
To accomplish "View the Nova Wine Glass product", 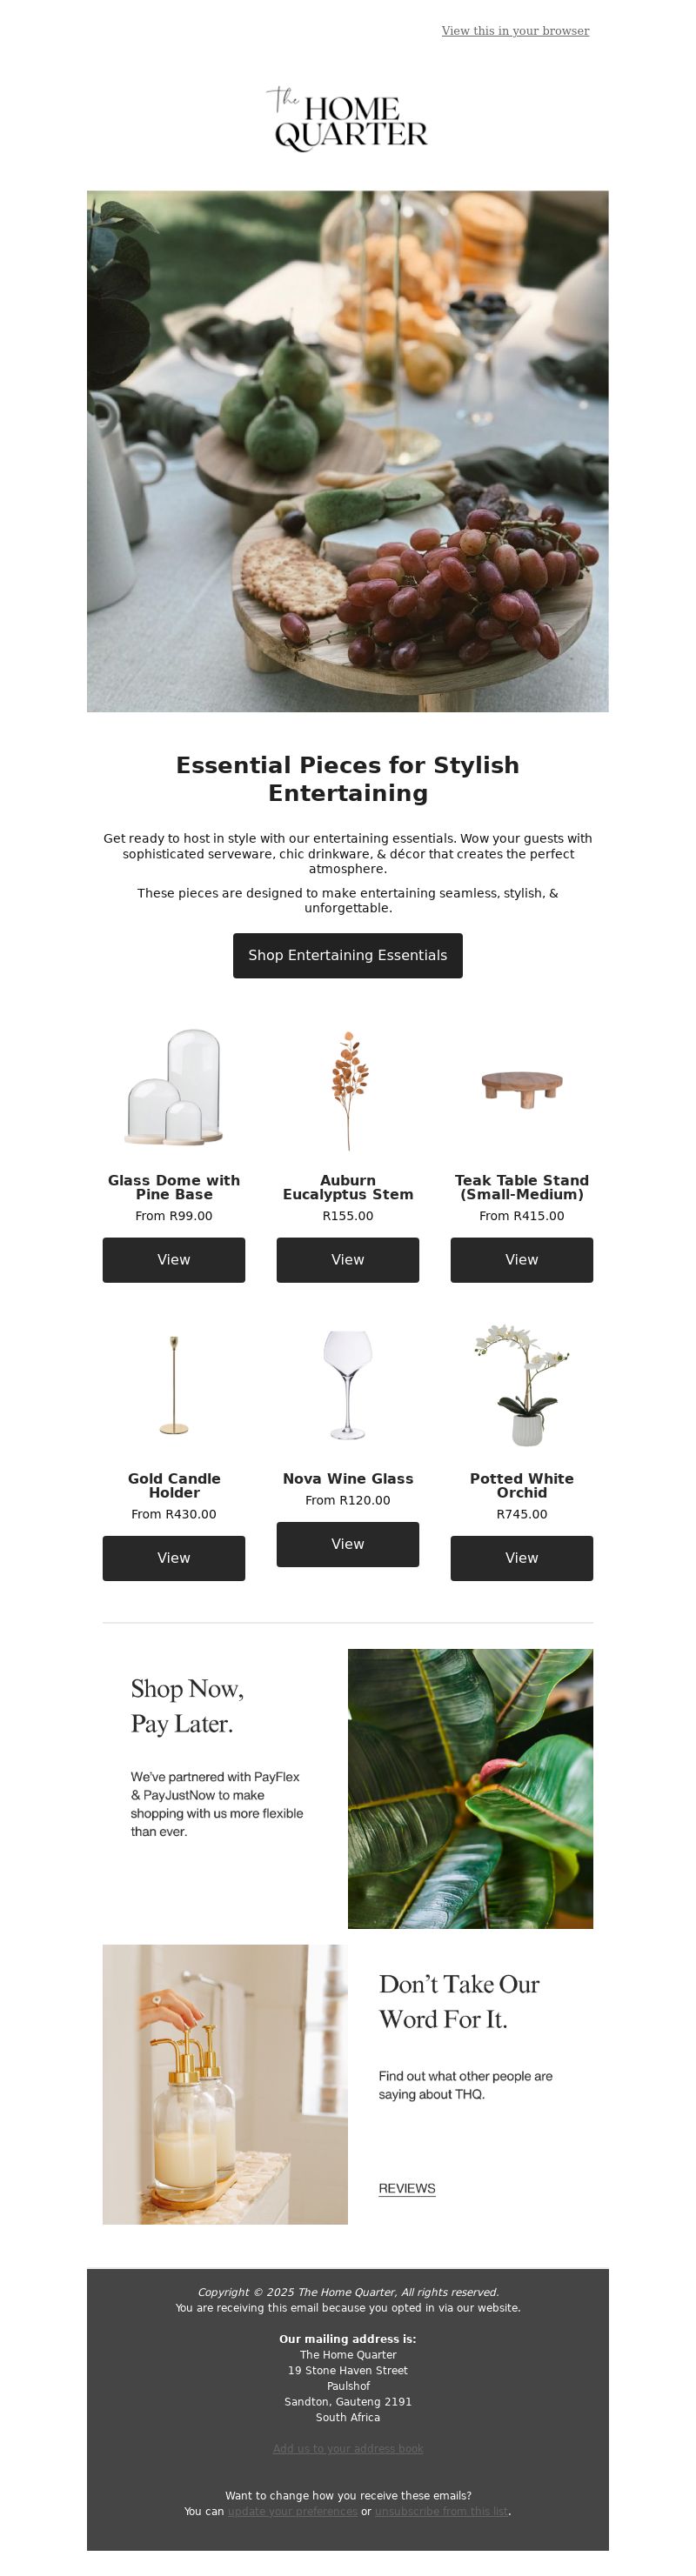I will coord(348,1544).
